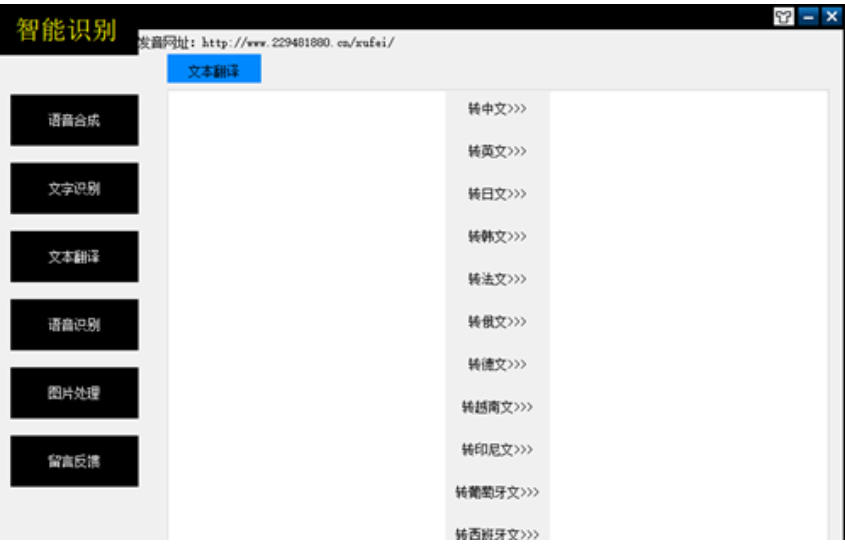Viewport: 845px width, 546px height.
Task: Select the 文本翻译 sidebar button
Action: 74,257
